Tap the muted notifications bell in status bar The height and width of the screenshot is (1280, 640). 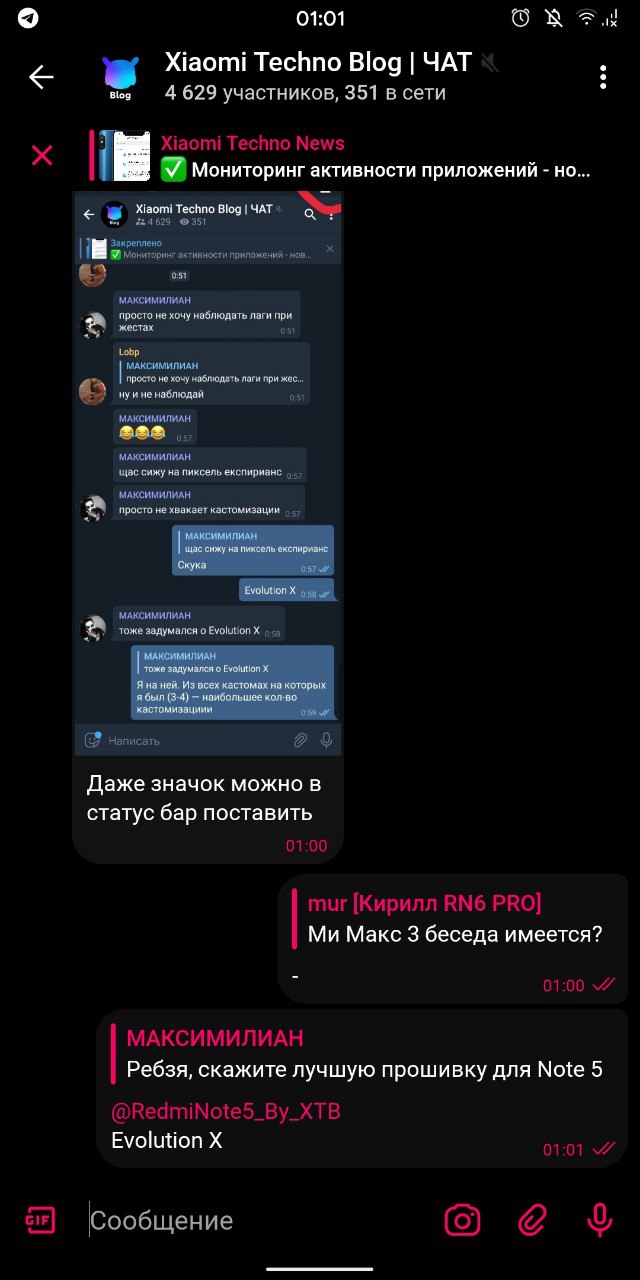pyautogui.click(x=552, y=18)
